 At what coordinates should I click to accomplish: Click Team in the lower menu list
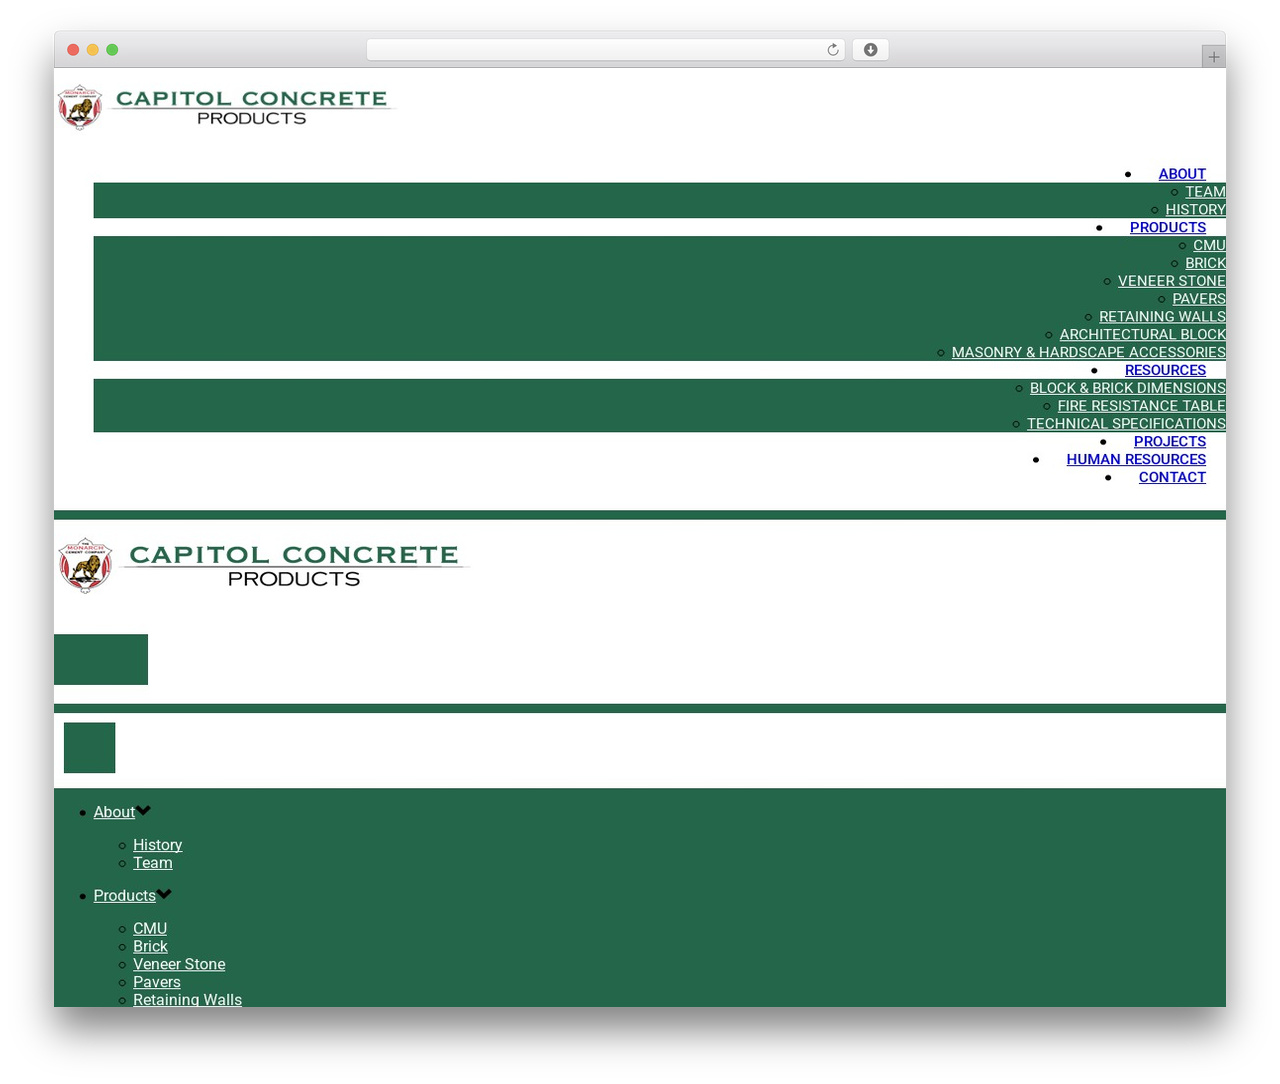[x=152, y=863]
